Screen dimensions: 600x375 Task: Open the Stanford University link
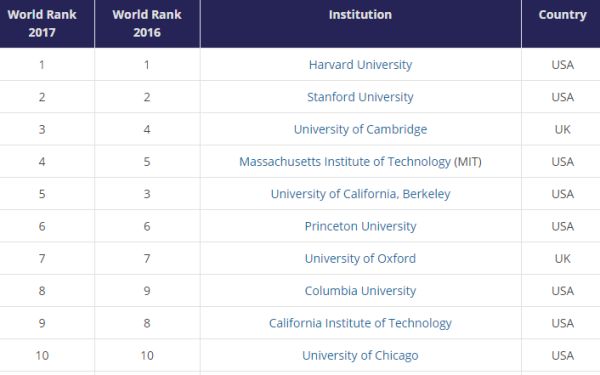click(360, 97)
